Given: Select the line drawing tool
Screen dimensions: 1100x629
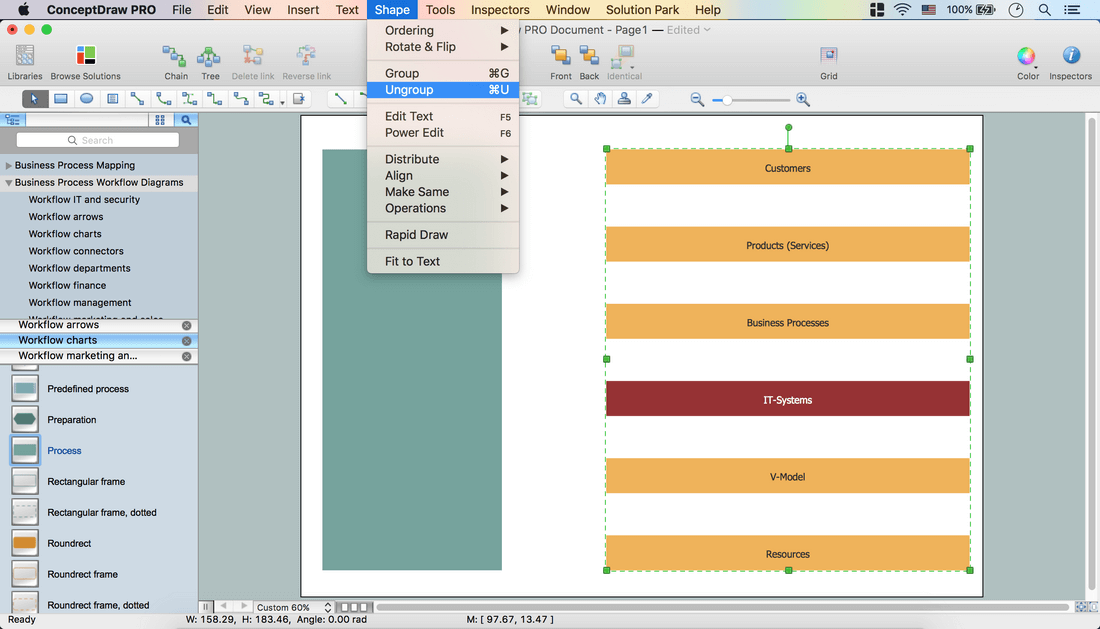Looking at the screenshot, I should [340, 99].
